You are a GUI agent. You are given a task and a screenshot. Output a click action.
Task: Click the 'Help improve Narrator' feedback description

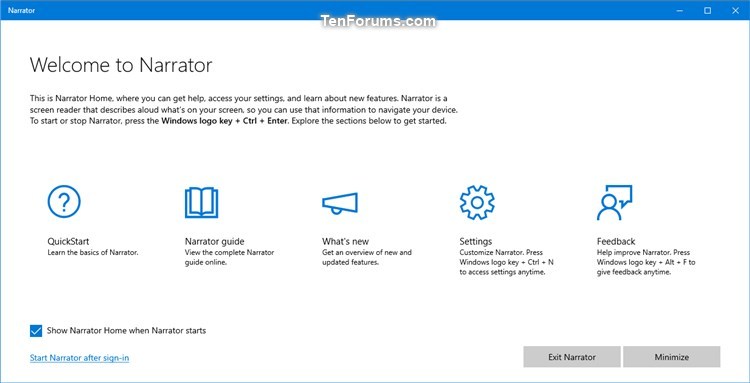click(x=646, y=263)
